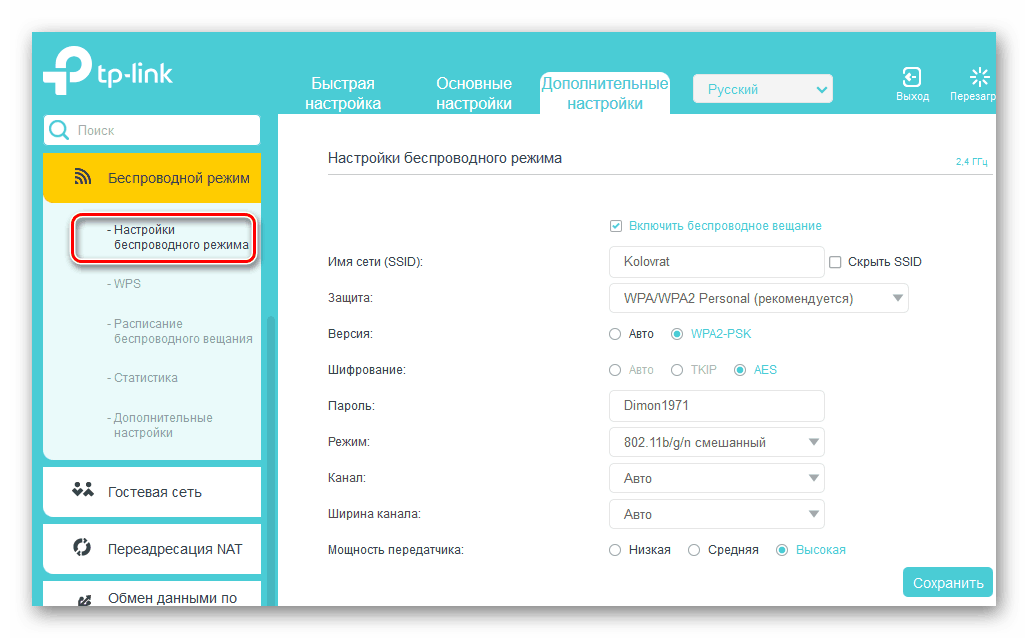Open Расписание беспроводного вещания submenu item
1028x638 pixels.
[180, 331]
